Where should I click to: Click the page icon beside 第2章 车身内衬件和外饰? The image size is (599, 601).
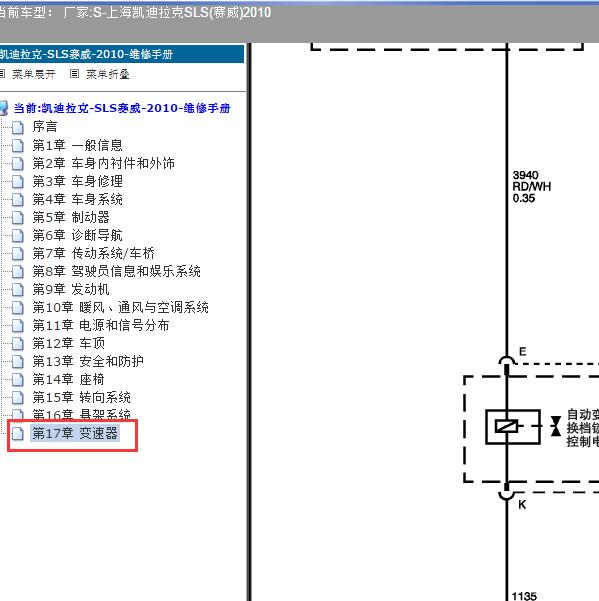click(x=18, y=163)
